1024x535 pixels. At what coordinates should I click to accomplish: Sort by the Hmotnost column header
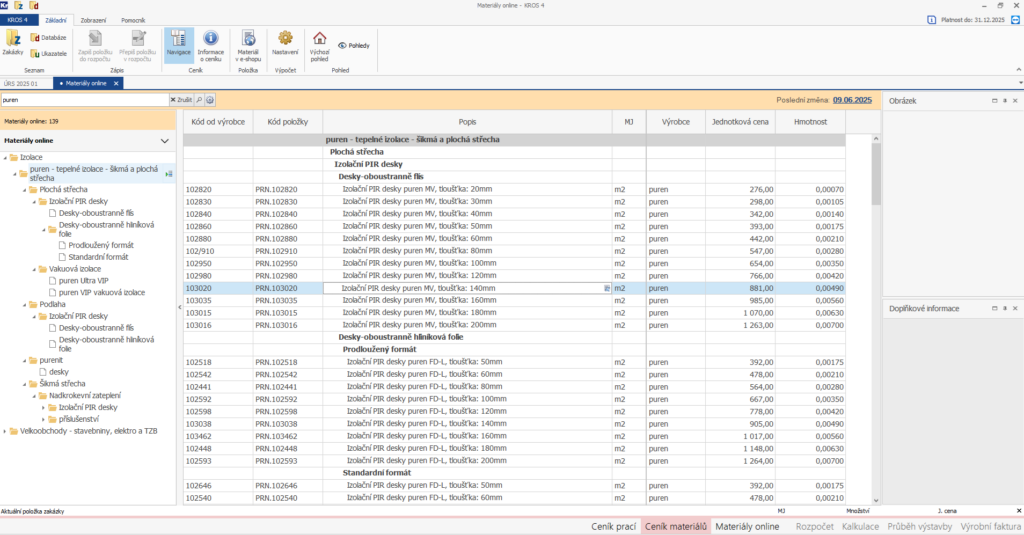pos(810,122)
